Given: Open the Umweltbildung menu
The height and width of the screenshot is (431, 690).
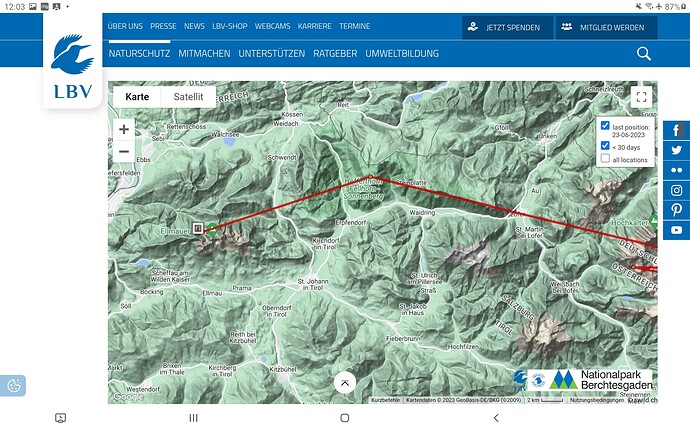Looking at the screenshot, I should click(x=402, y=54).
